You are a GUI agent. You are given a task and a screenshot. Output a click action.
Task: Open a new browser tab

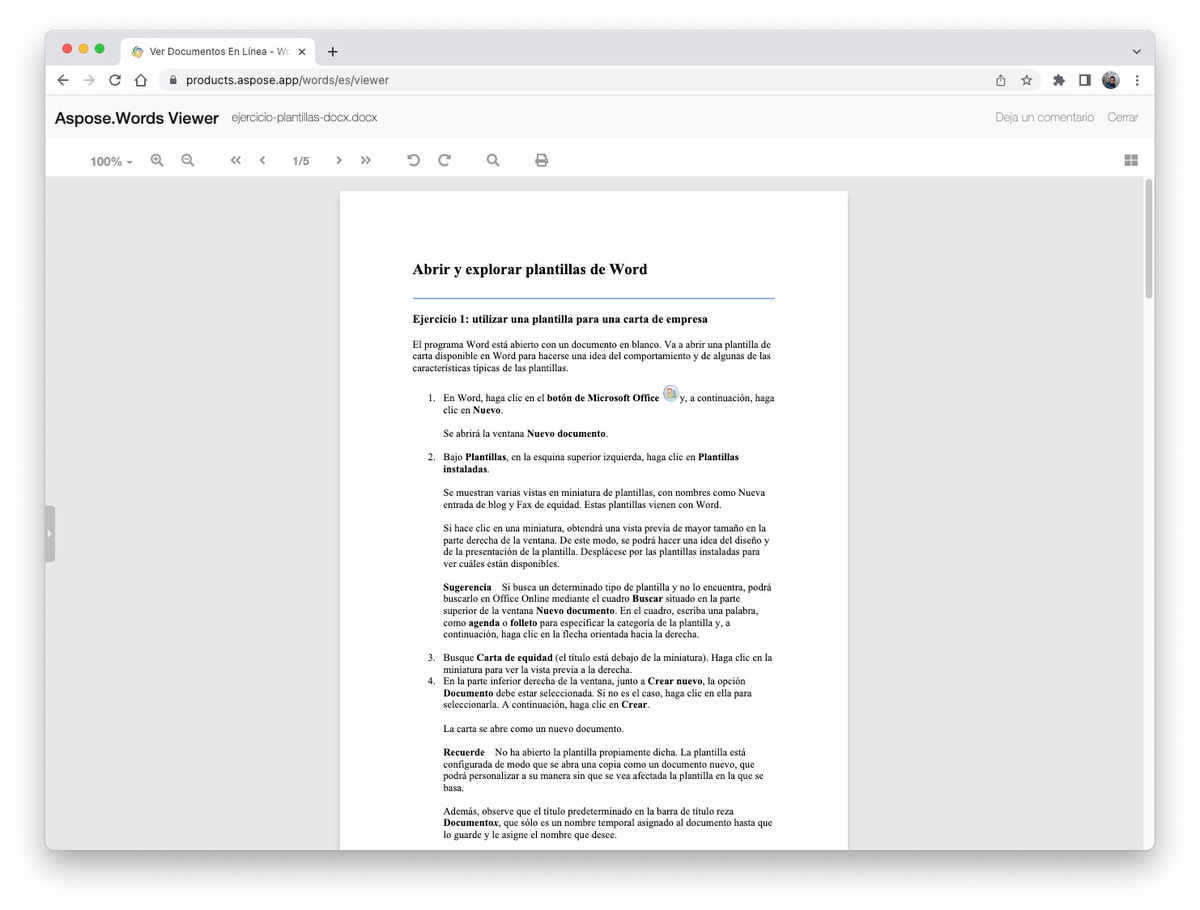(333, 51)
